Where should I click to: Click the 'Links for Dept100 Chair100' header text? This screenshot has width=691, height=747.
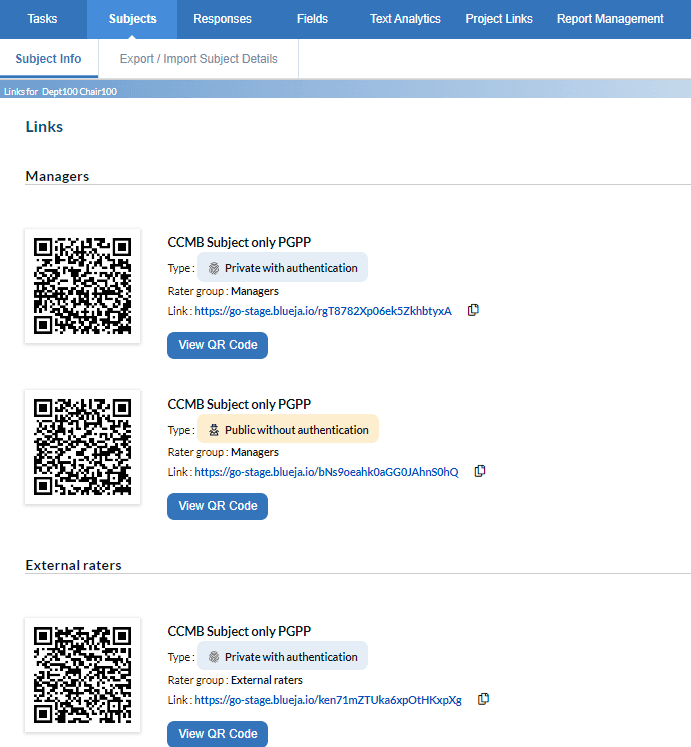pyautogui.click(x=60, y=91)
